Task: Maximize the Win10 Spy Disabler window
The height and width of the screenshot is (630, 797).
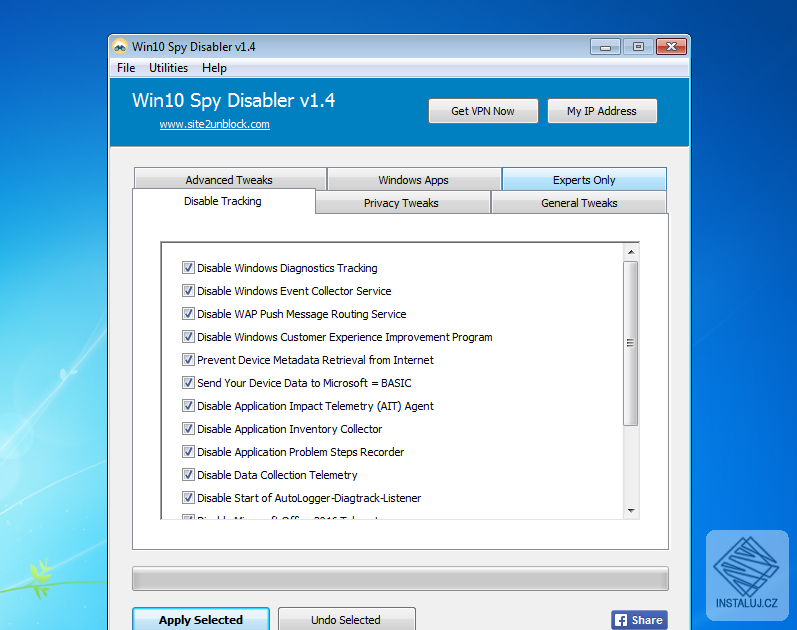Action: click(x=638, y=47)
